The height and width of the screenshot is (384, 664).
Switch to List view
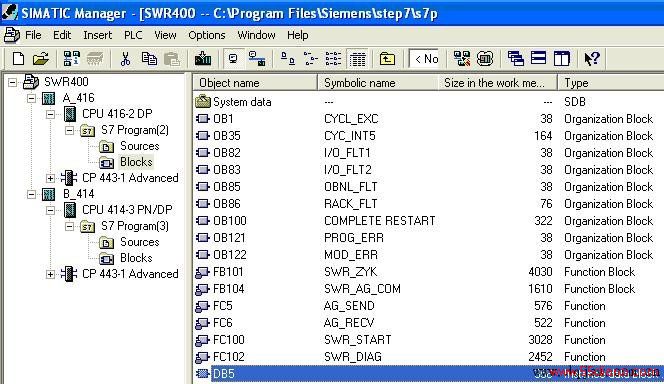point(333,58)
